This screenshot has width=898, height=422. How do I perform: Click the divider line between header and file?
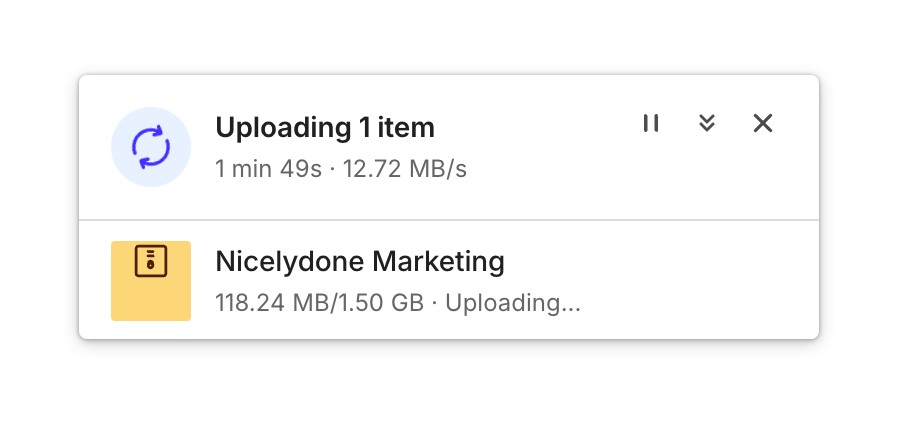pos(449,219)
